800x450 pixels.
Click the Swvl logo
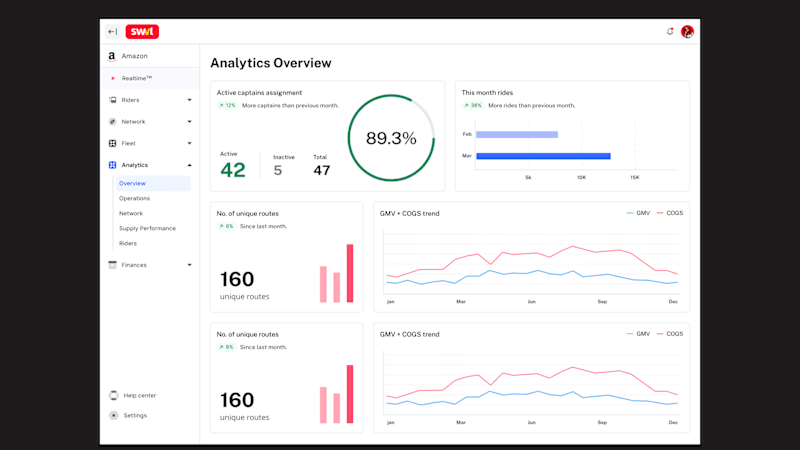(x=142, y=32)
